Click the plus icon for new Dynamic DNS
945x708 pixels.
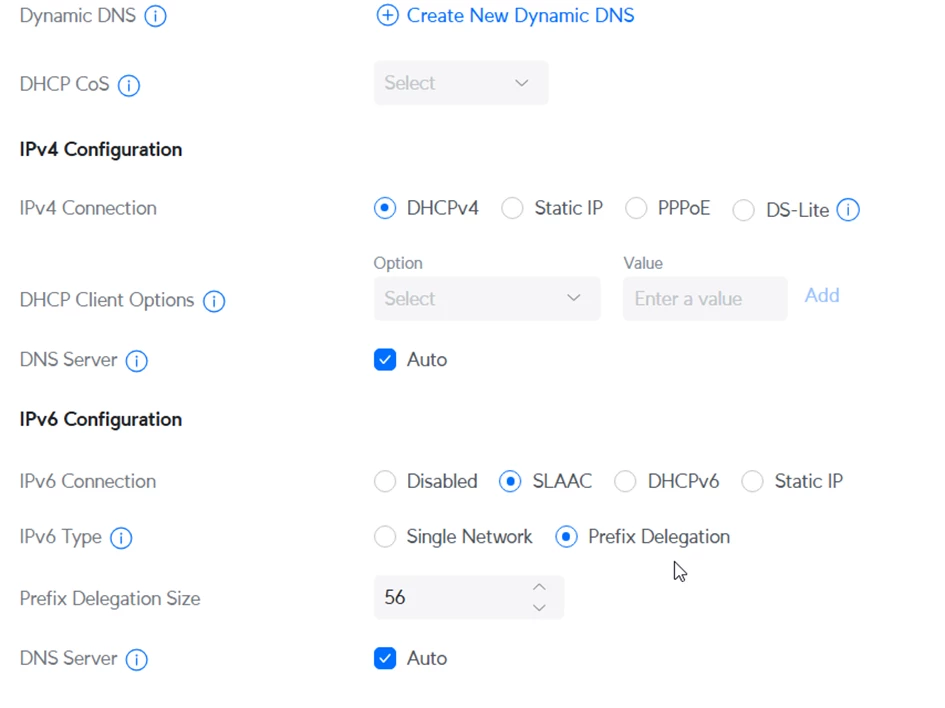[x=387, y=16]
